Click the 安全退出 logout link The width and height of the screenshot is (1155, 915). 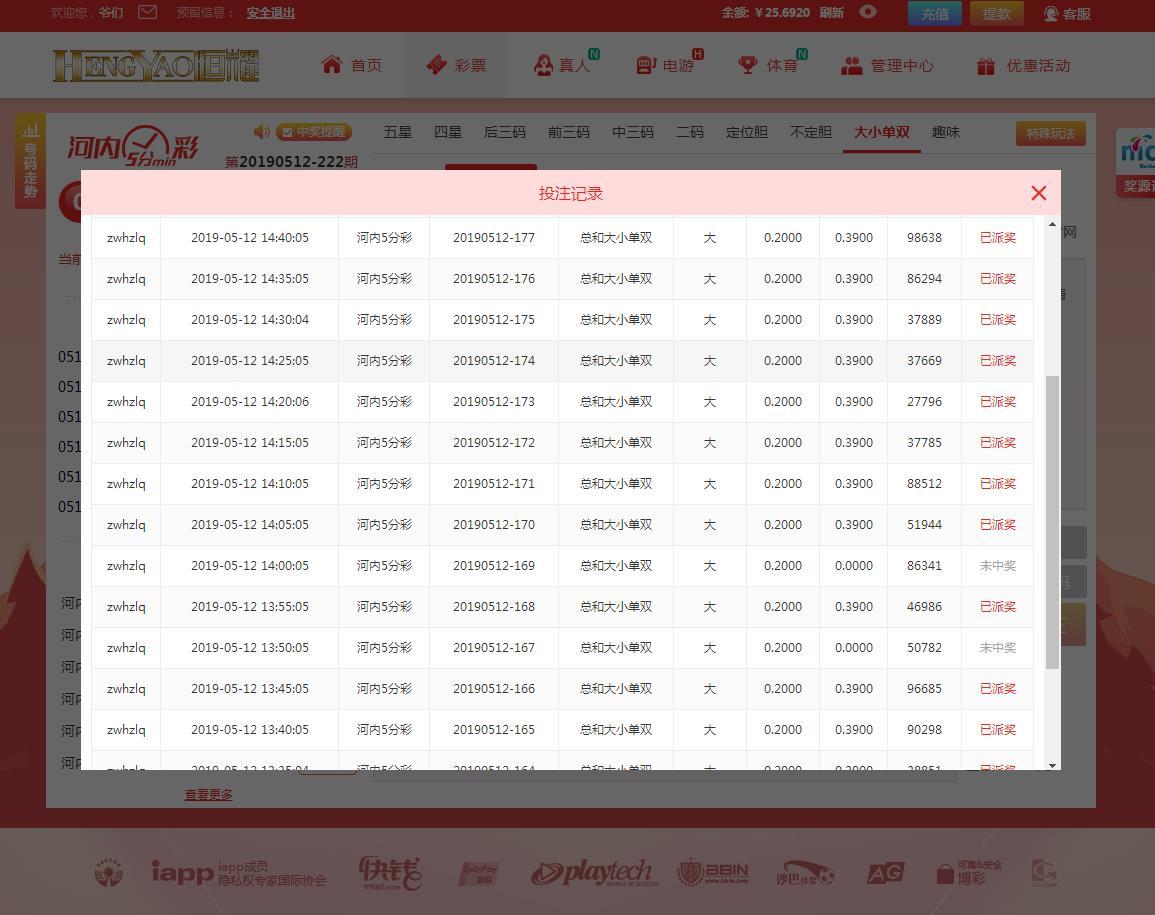[270, 13]
